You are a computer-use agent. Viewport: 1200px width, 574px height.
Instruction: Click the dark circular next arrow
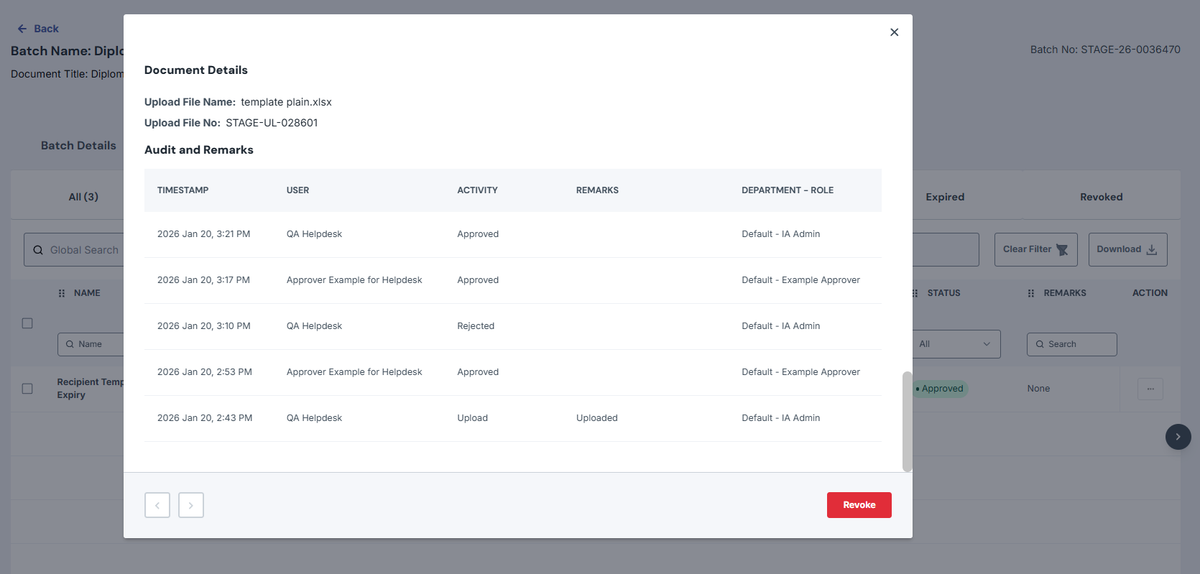pyautogui.click(x=1178, y=436)
